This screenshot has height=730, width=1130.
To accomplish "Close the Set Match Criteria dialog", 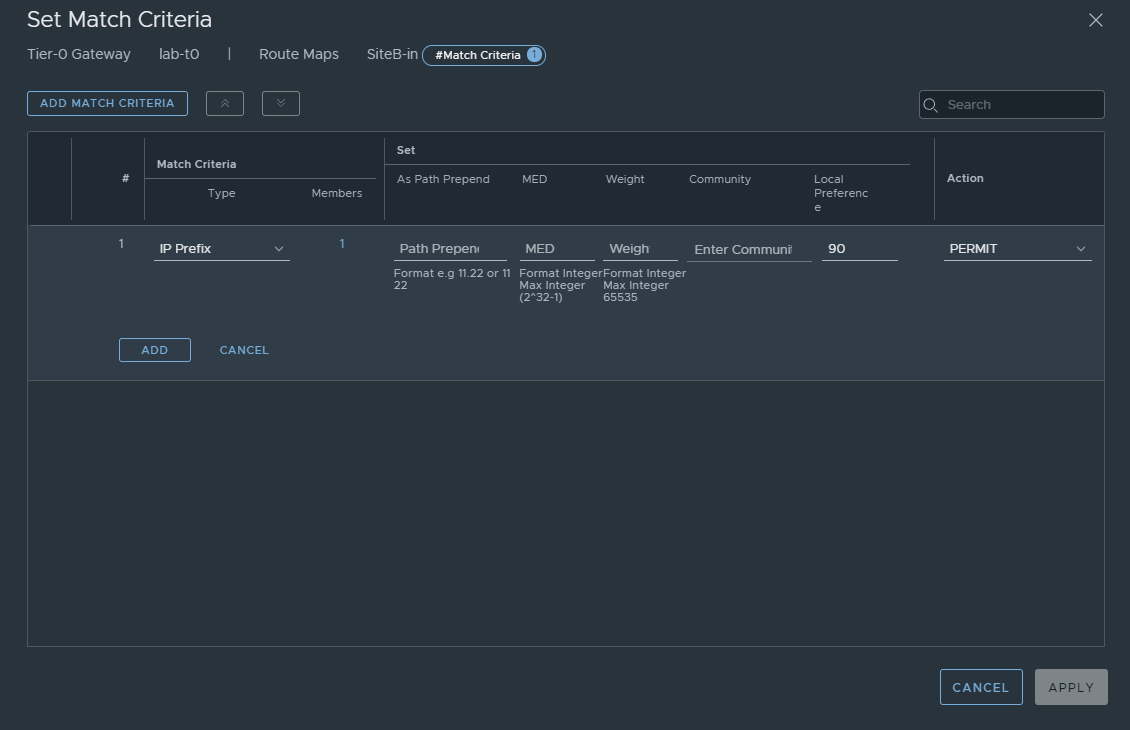I will click(x=1095, y=20).
